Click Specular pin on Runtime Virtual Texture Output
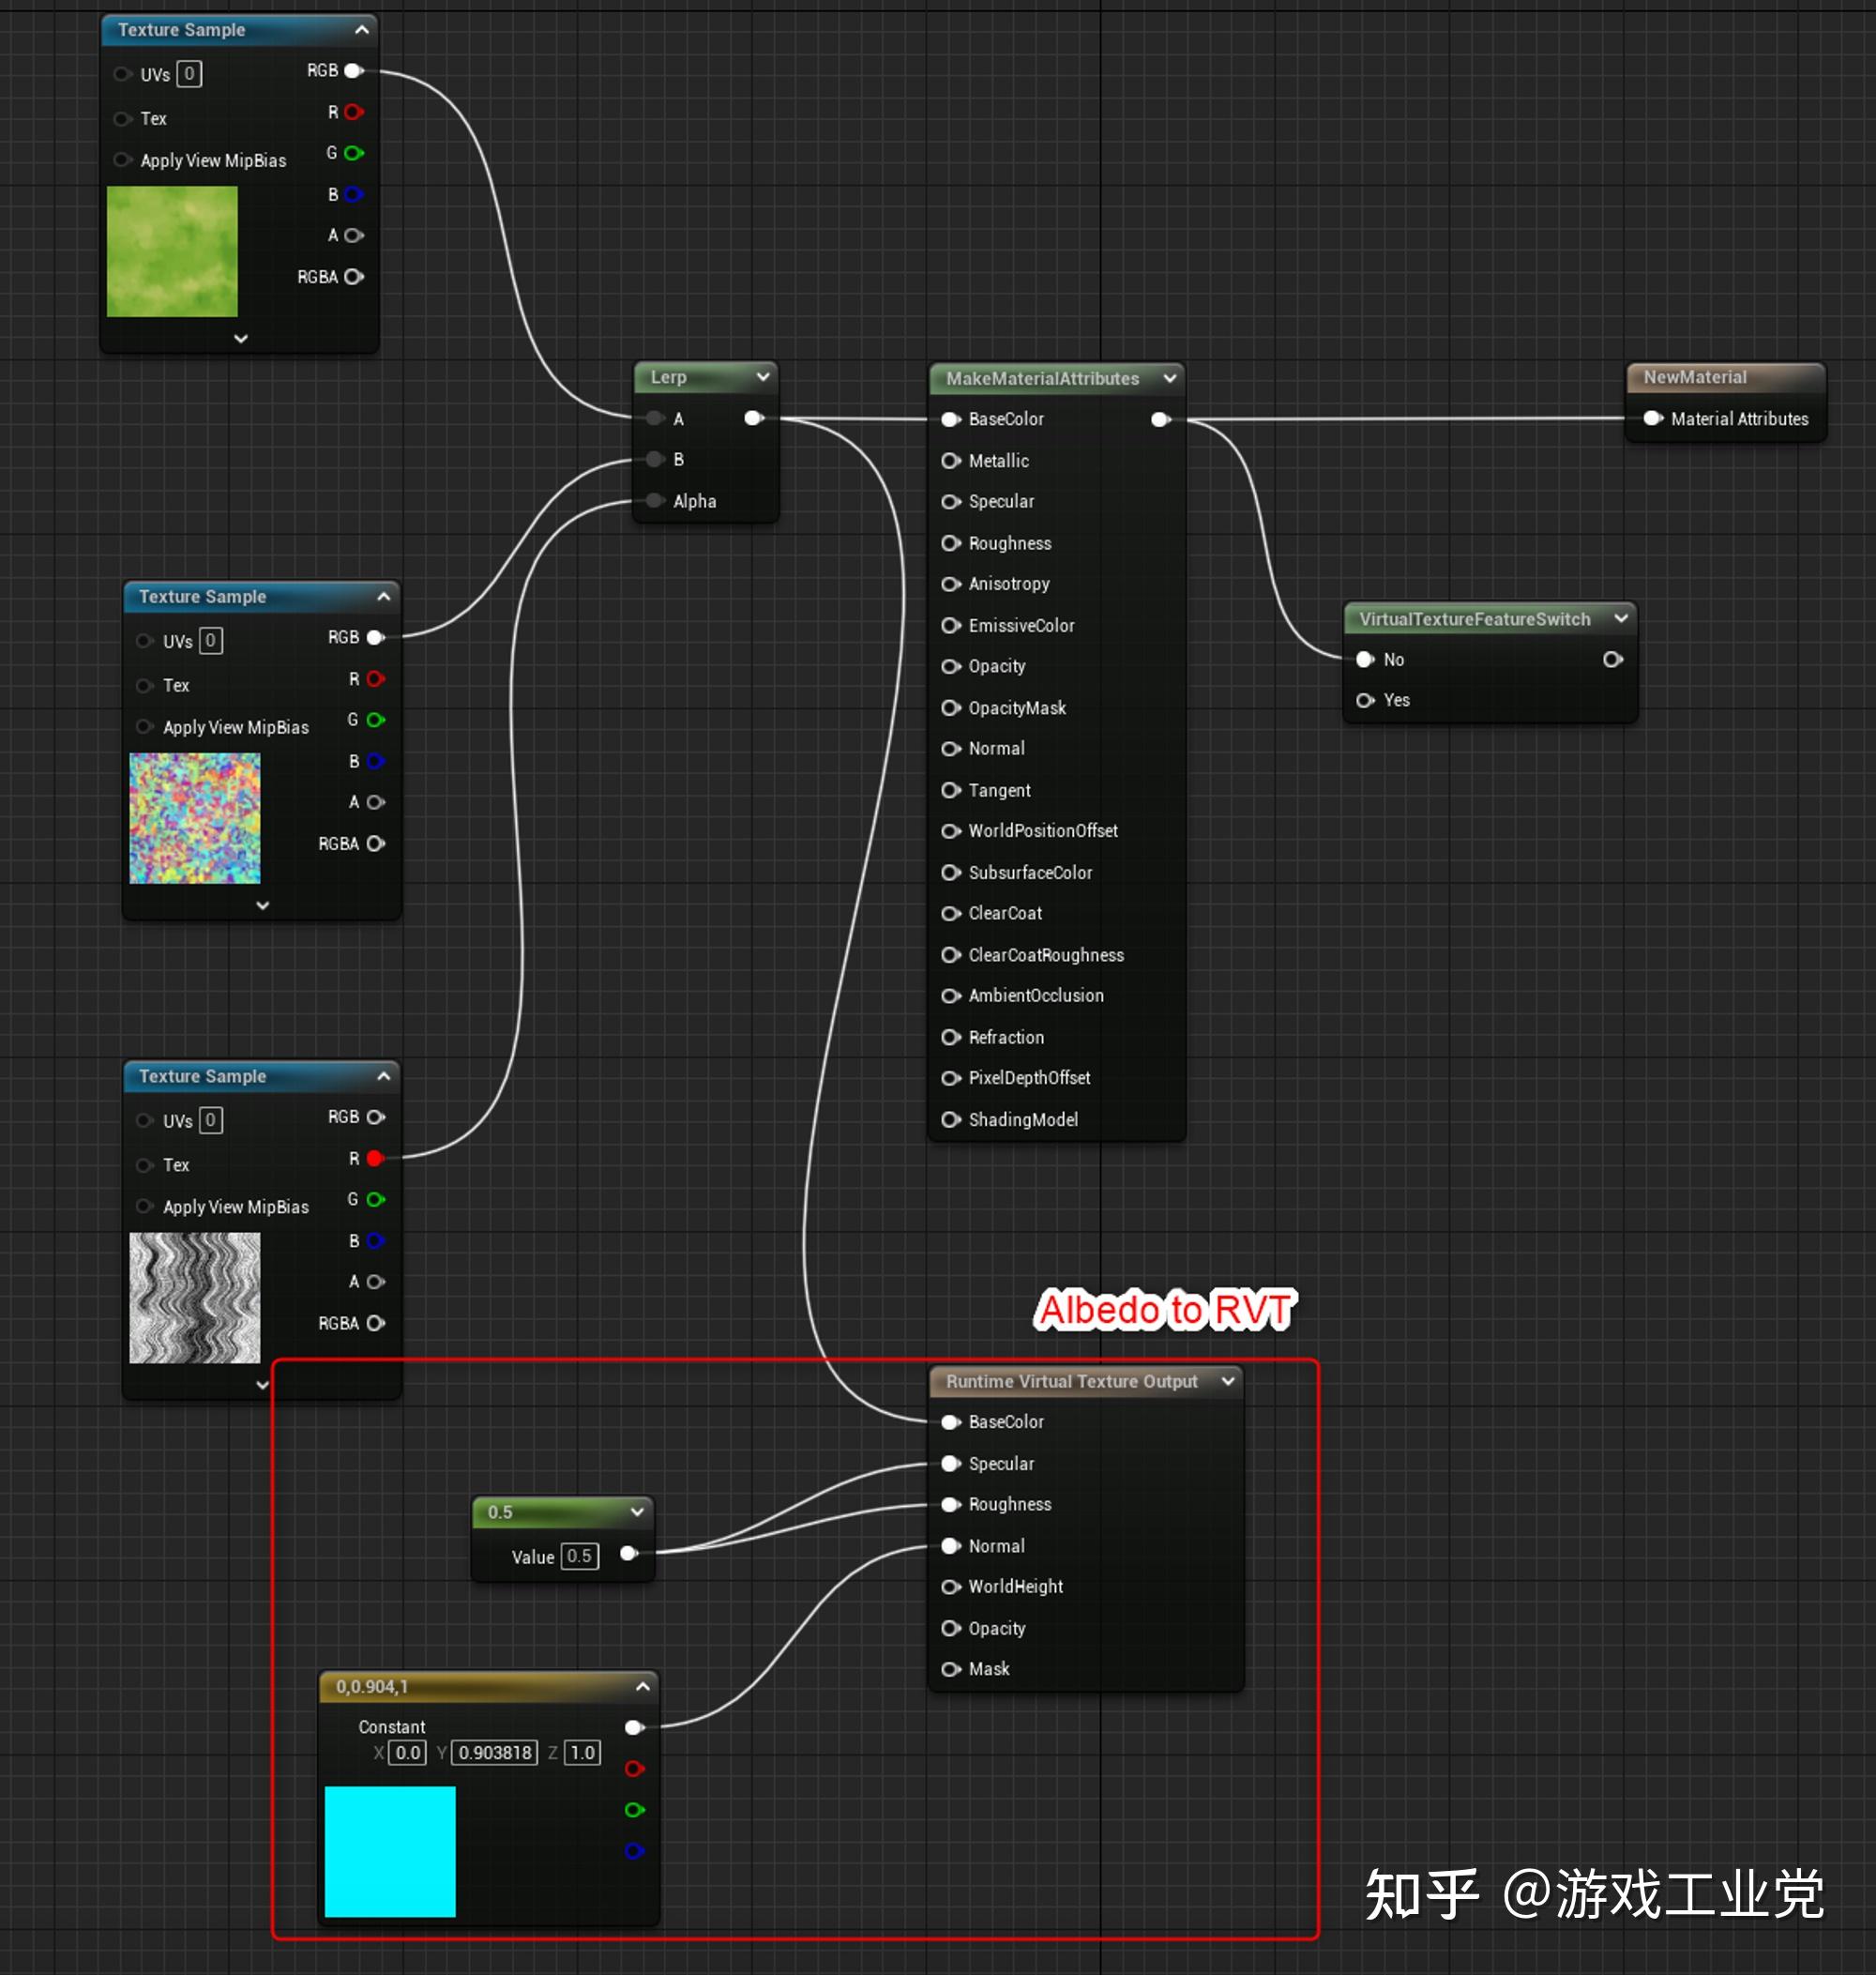This screenshot has width=1876, height=1975. point(951,1464)
